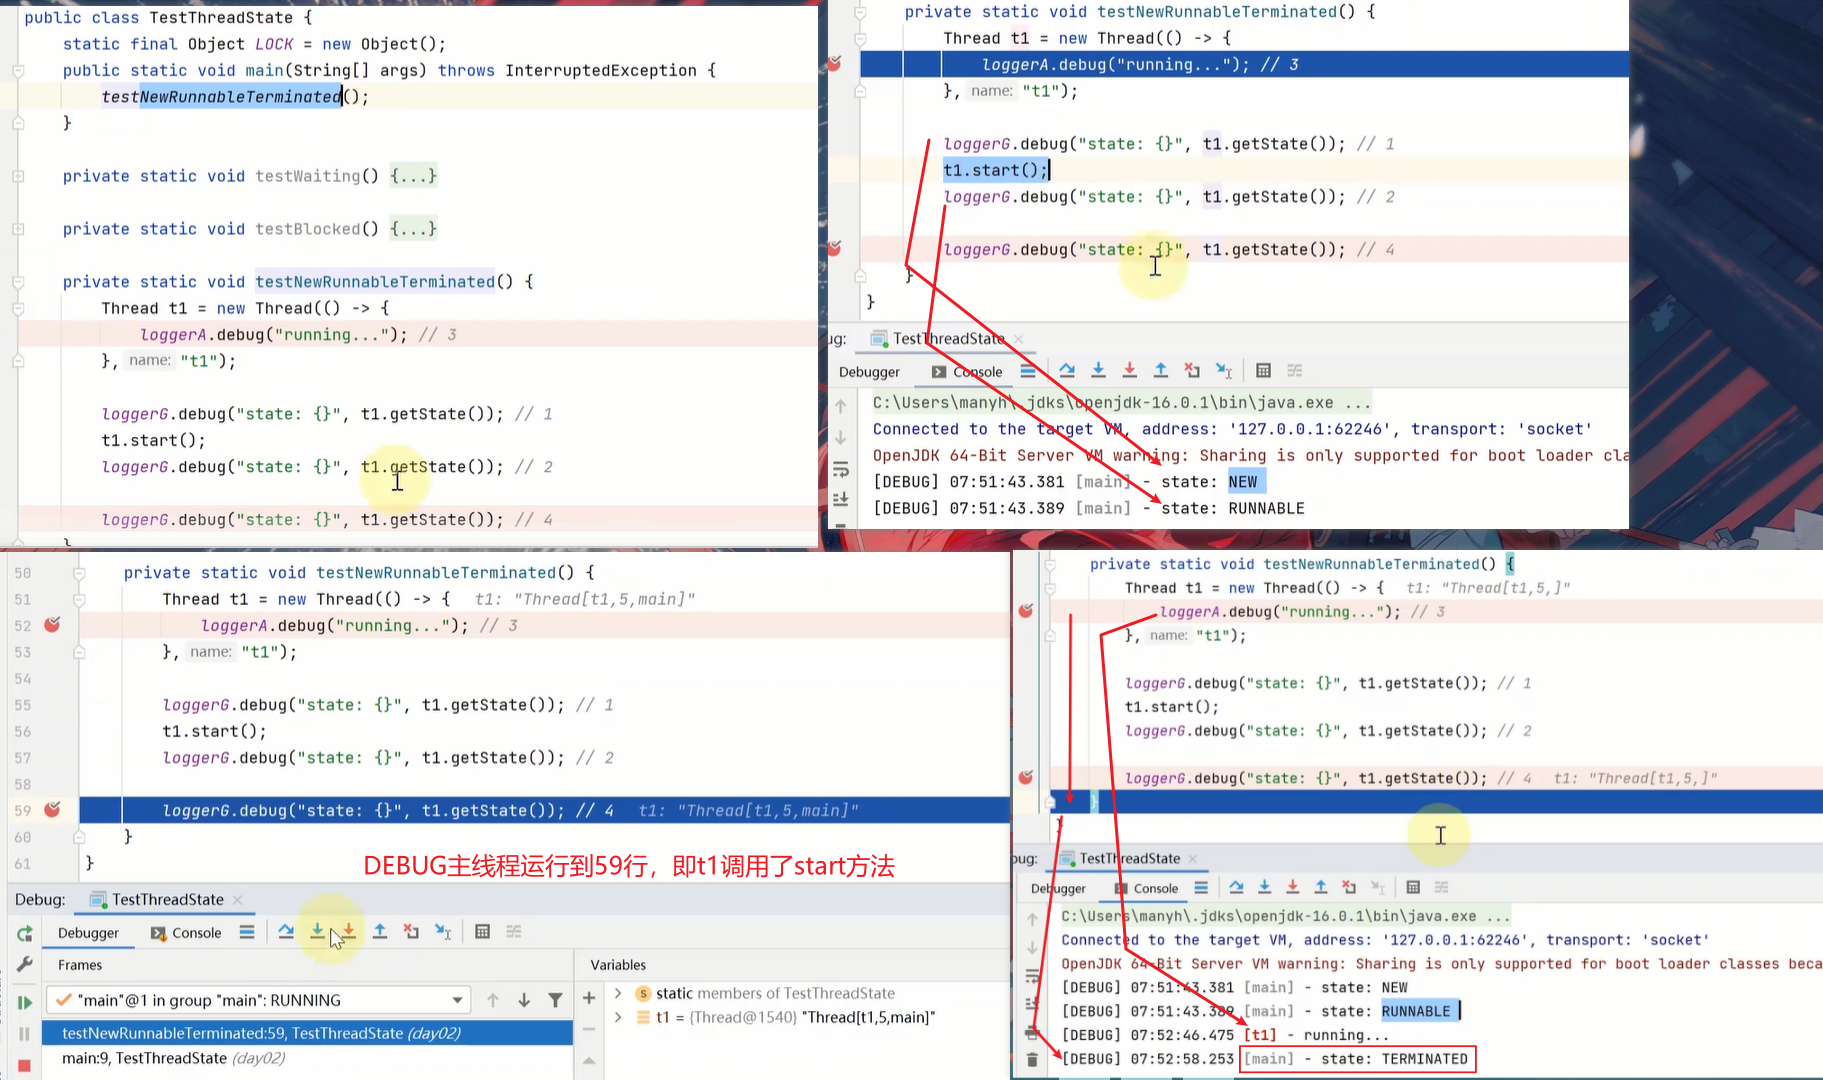This screenshot has width=1823, height=1080.
Task: Add a new watch with plus icon
Action: coord(589,998)
